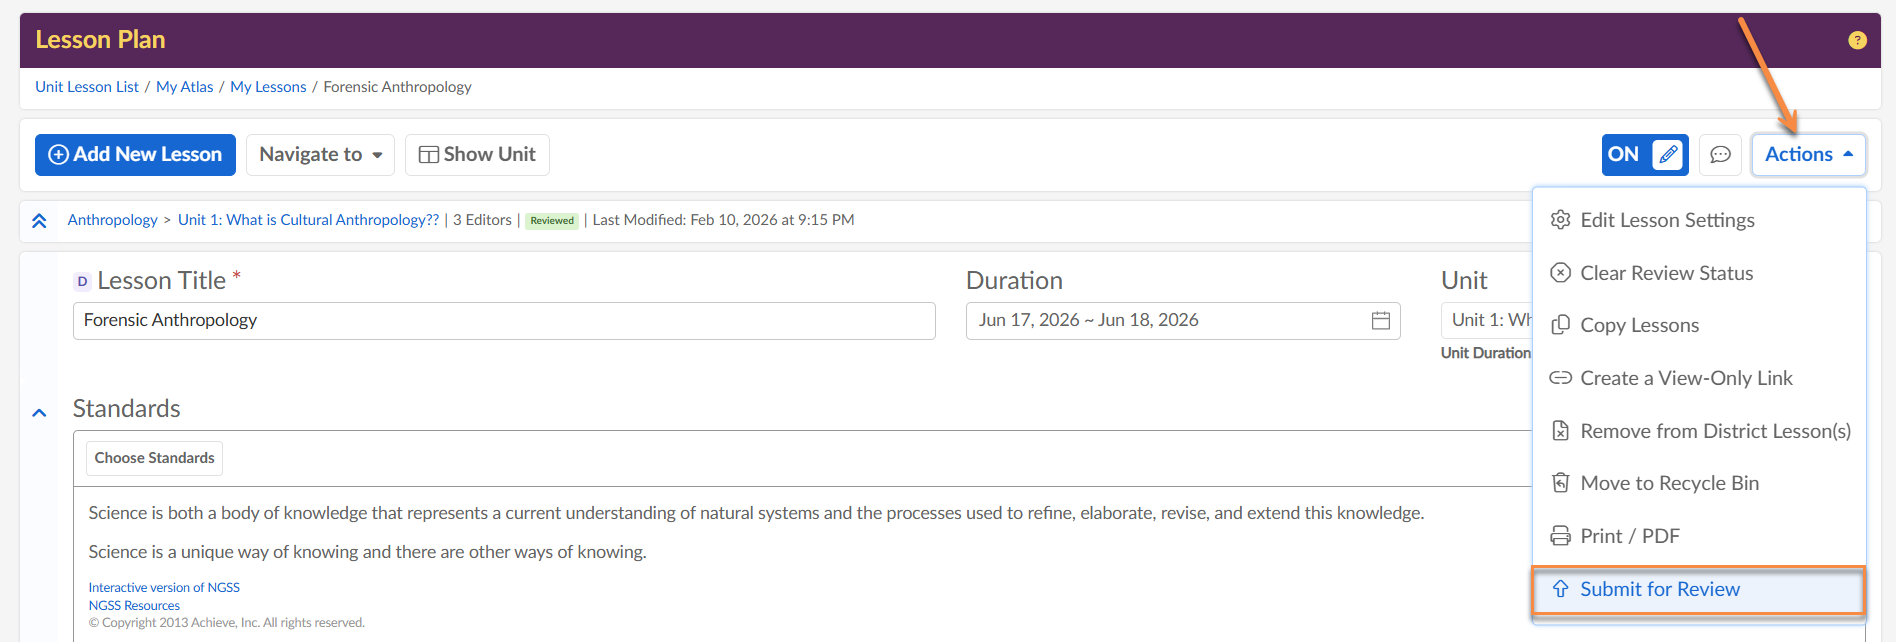Click Clear Review Status option

pos(1665,273)
